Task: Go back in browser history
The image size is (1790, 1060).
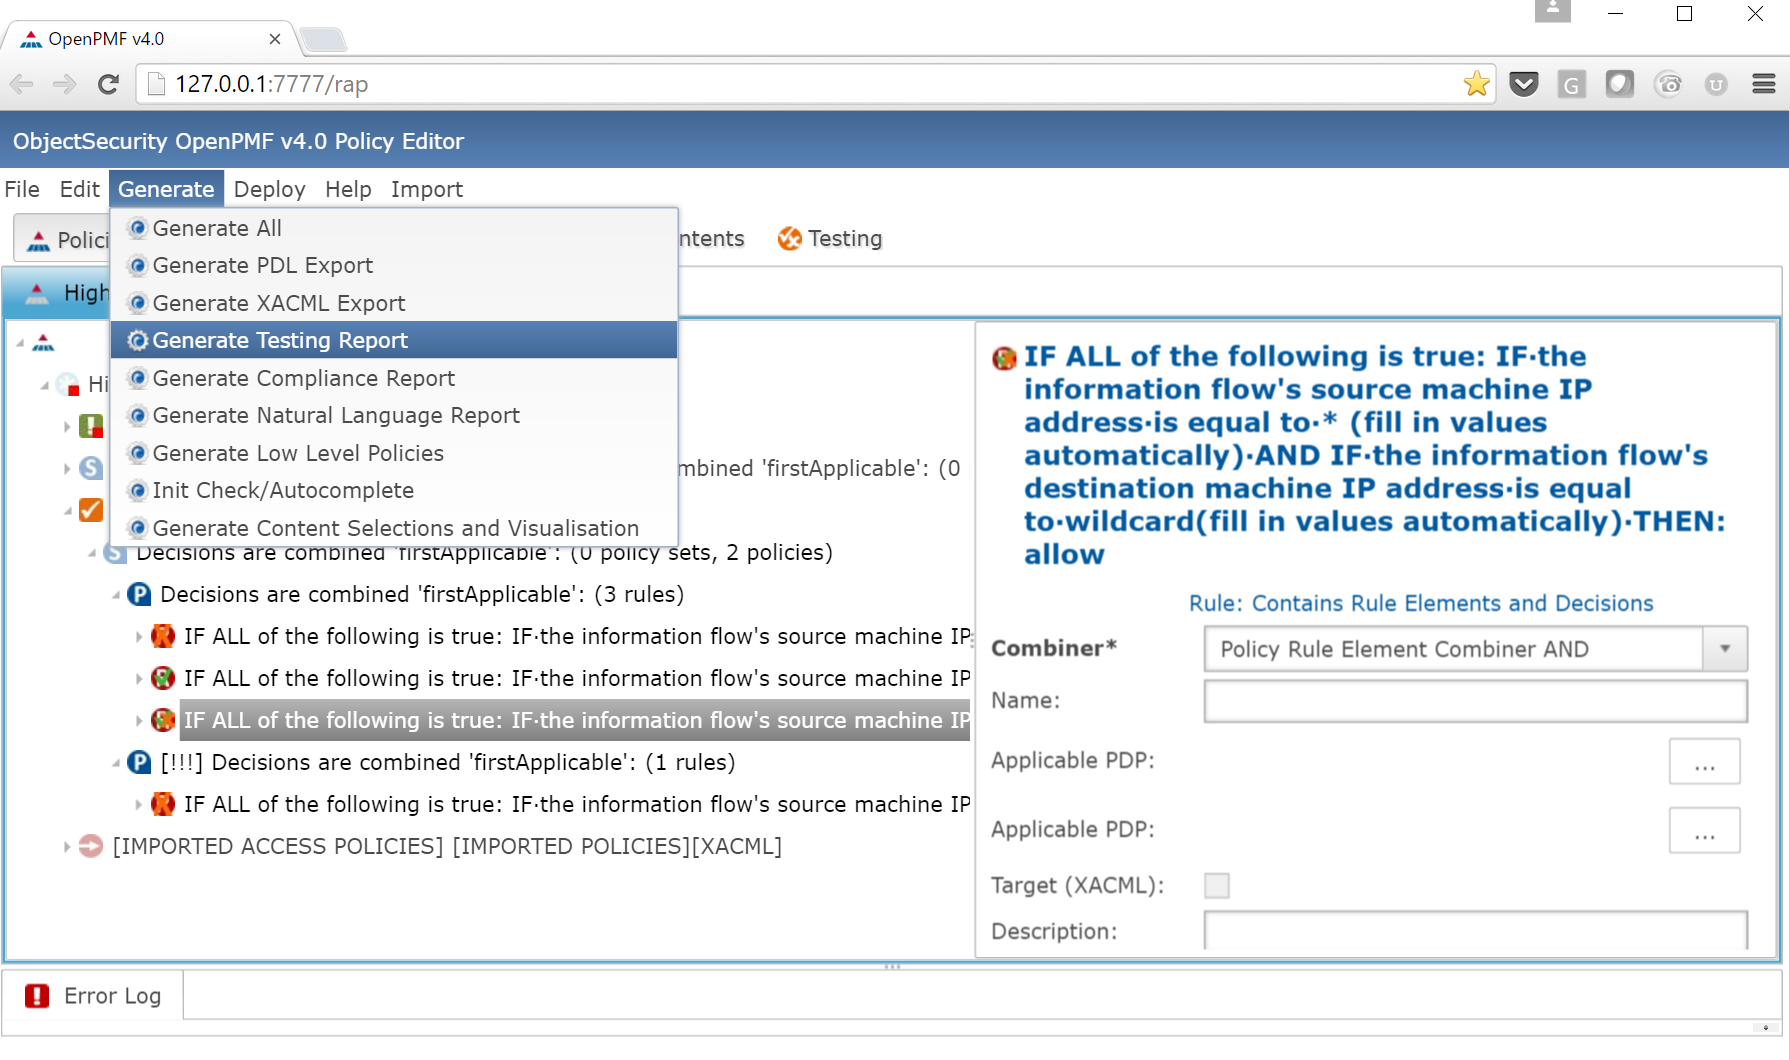Action: 22,84
